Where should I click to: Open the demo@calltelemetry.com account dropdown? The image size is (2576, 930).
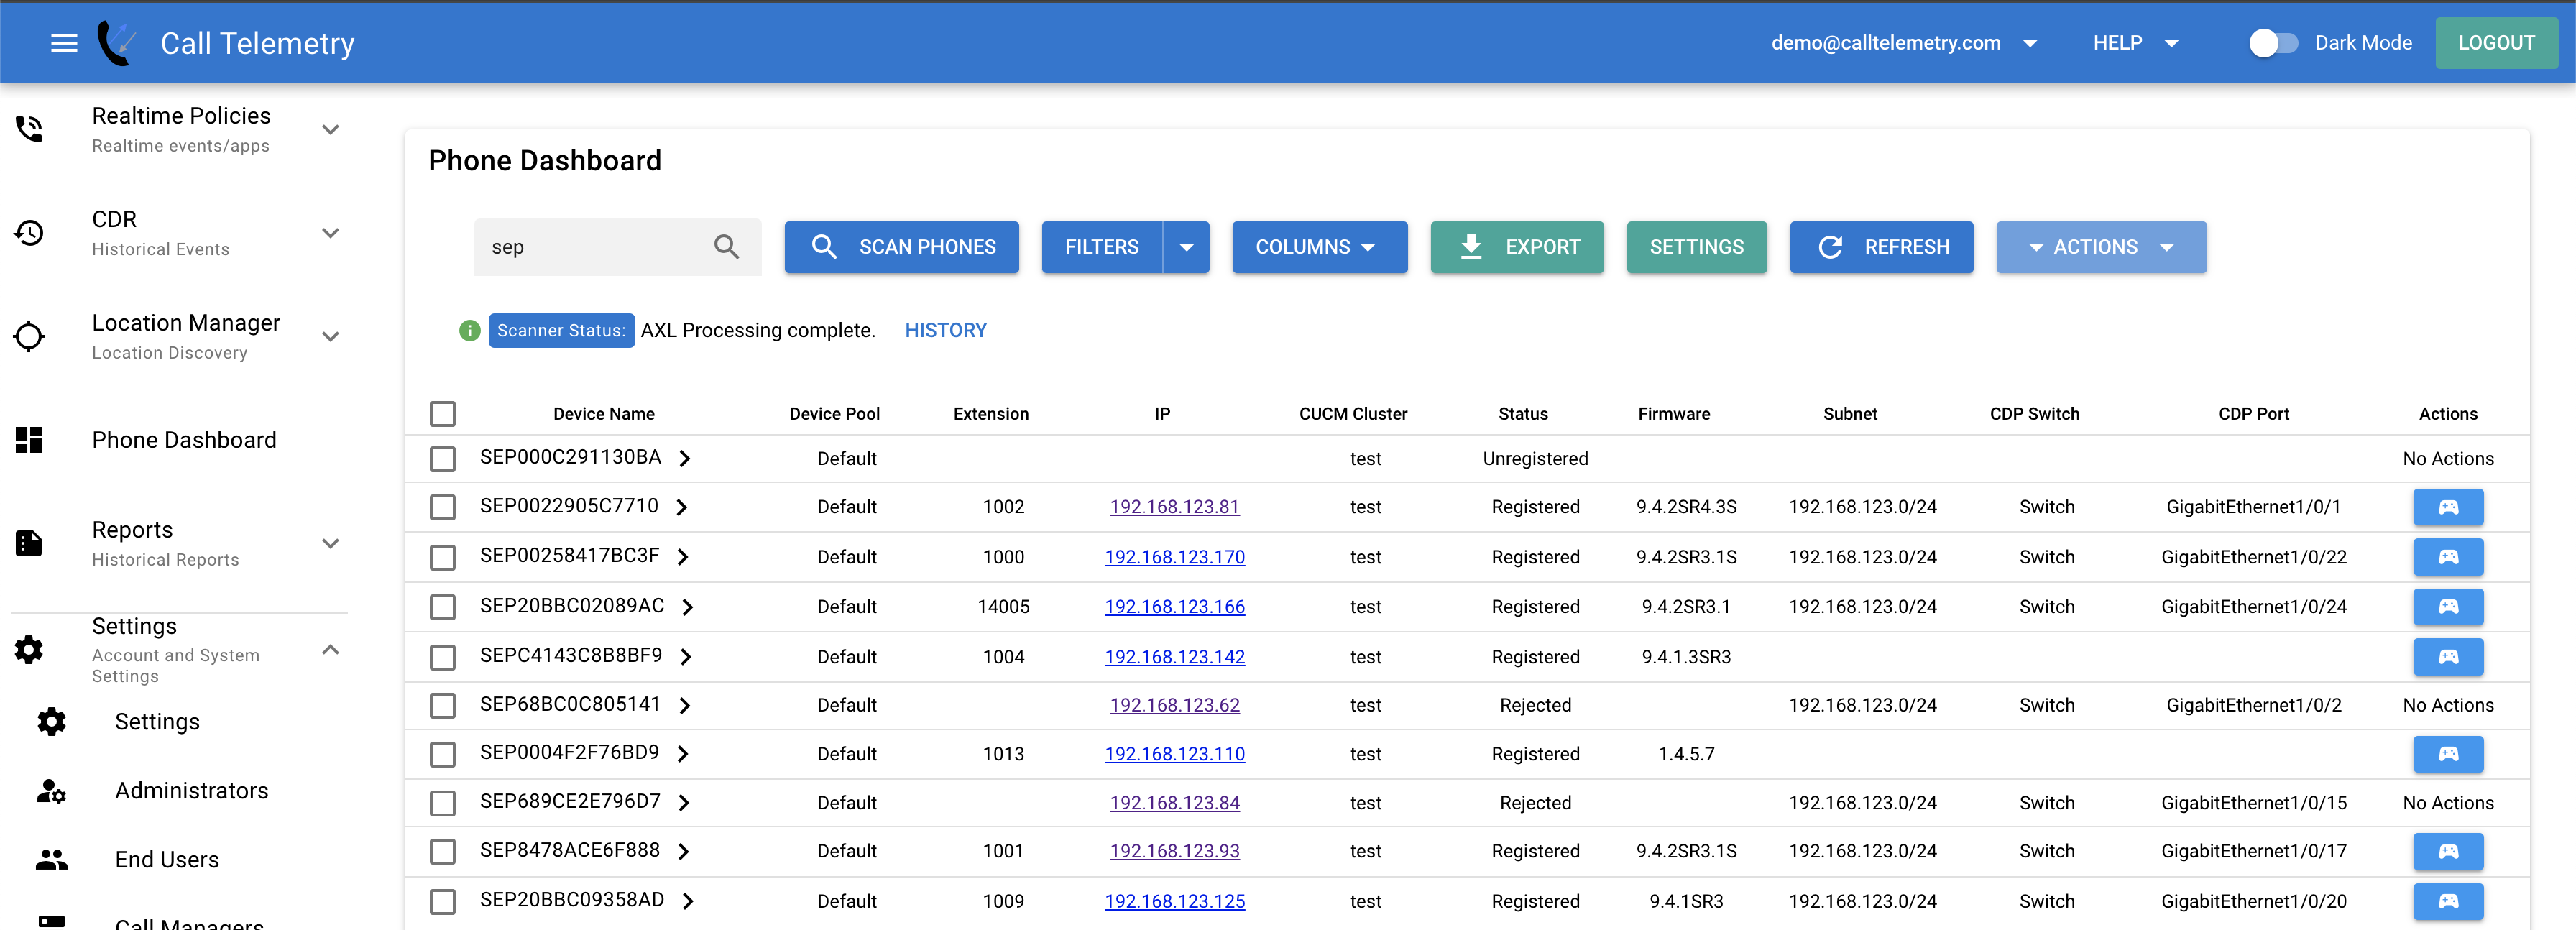pos(1904,43)
